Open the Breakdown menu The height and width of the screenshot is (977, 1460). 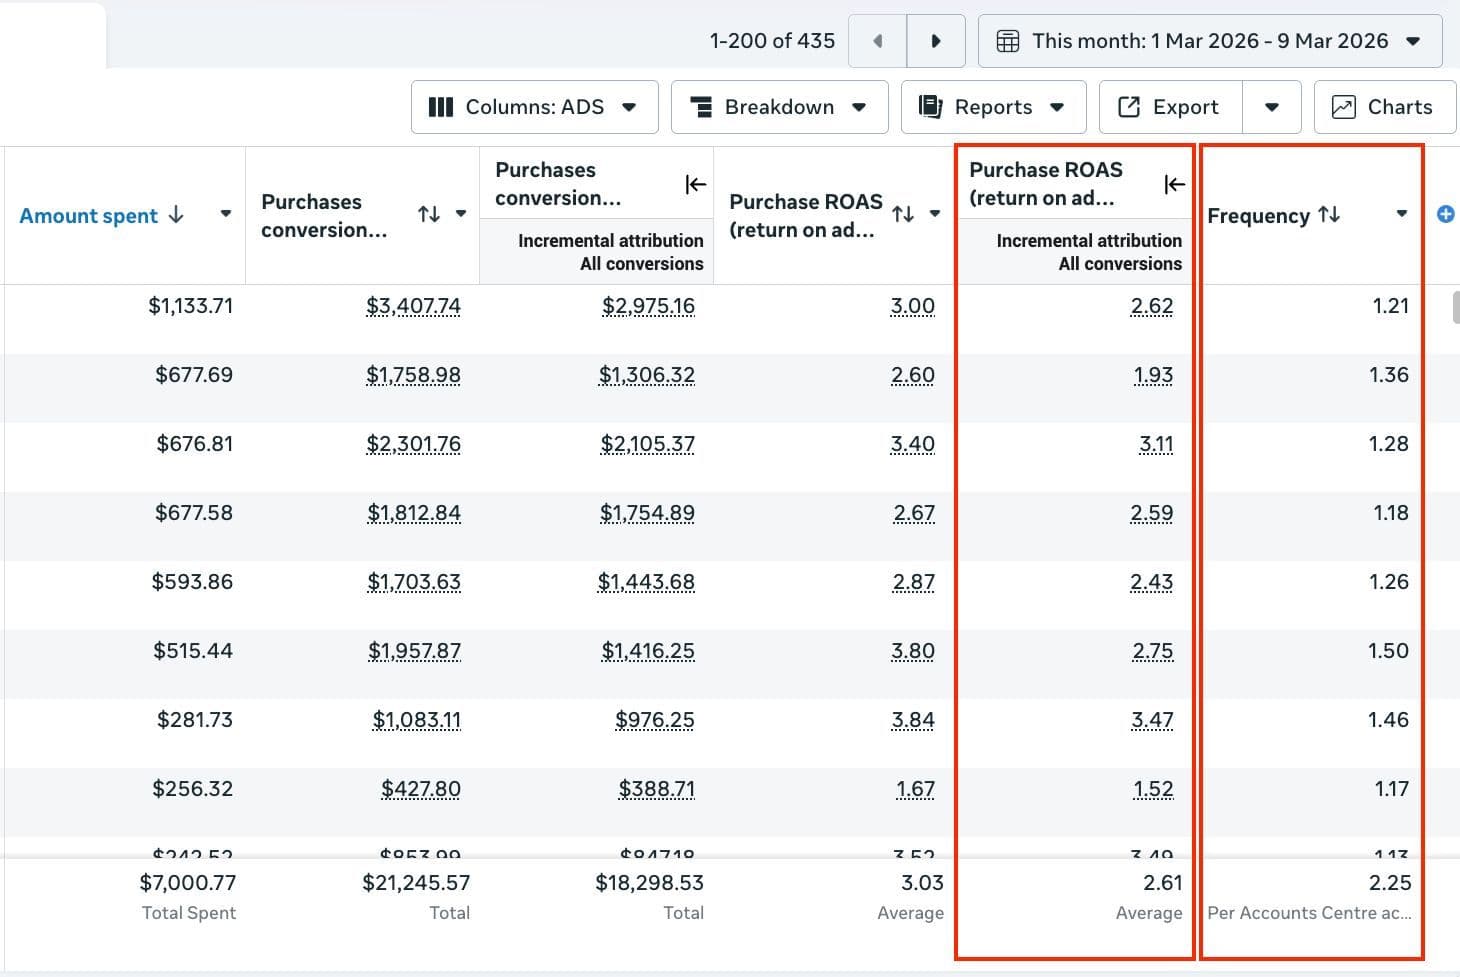click(858, 106)
